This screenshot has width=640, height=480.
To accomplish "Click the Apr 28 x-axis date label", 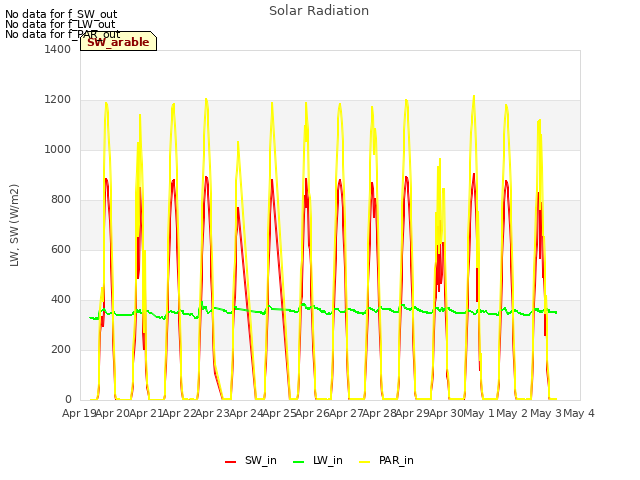I will point(379,413).
